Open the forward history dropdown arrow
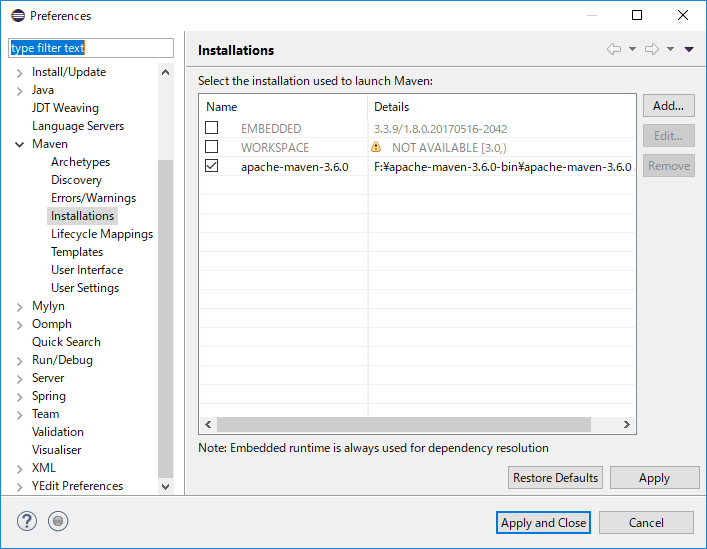 [x=670, y=49]
